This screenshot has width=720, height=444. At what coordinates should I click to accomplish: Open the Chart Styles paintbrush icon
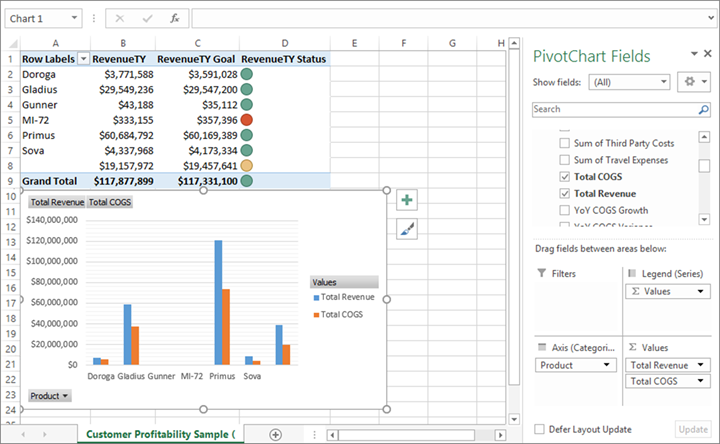pos(407,229)
